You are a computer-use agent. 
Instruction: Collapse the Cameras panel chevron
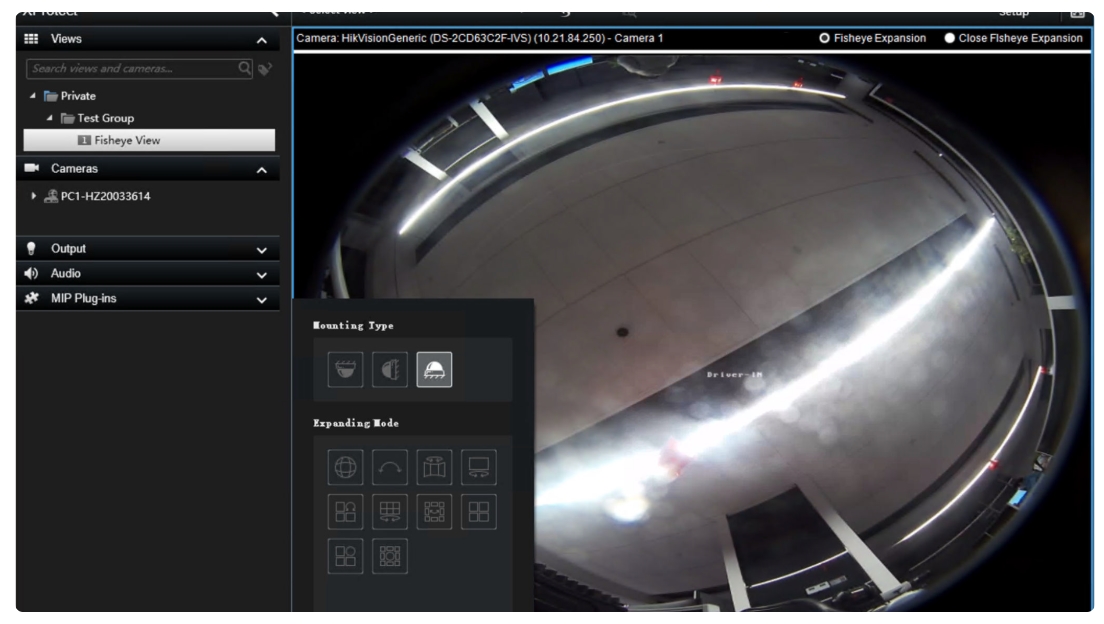[261, 170]
